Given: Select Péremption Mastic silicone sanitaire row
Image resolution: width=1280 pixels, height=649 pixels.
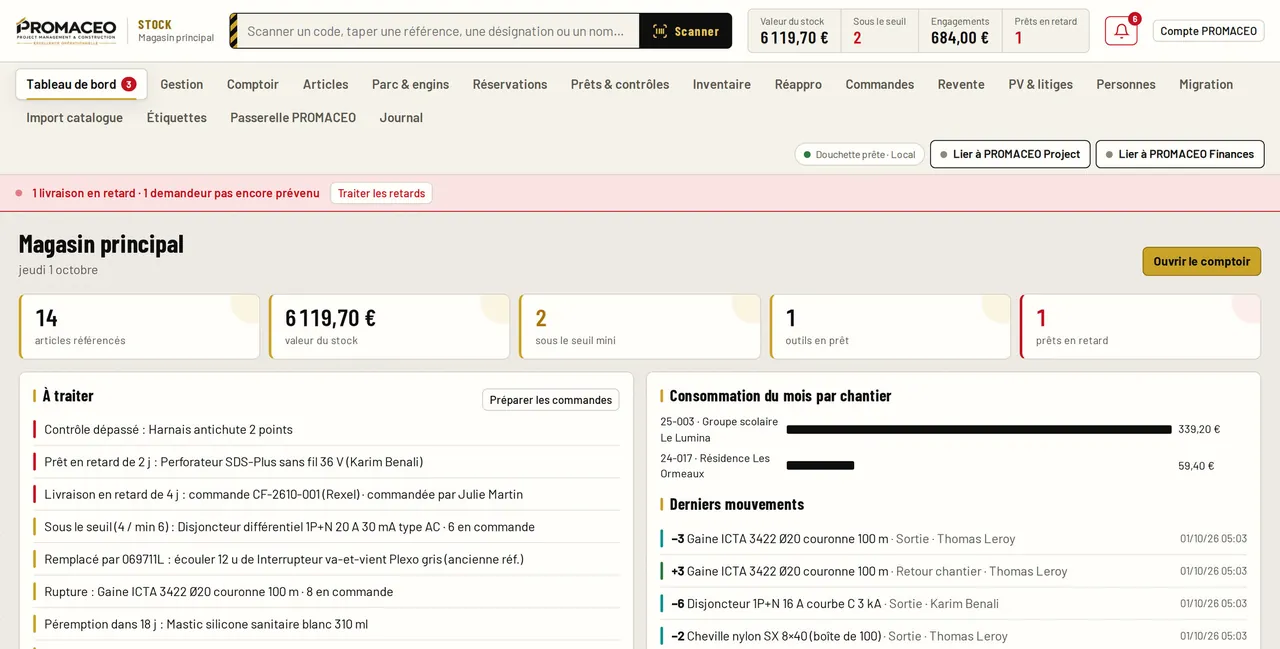Looking at the screenshot, I should tap(326, 624).
